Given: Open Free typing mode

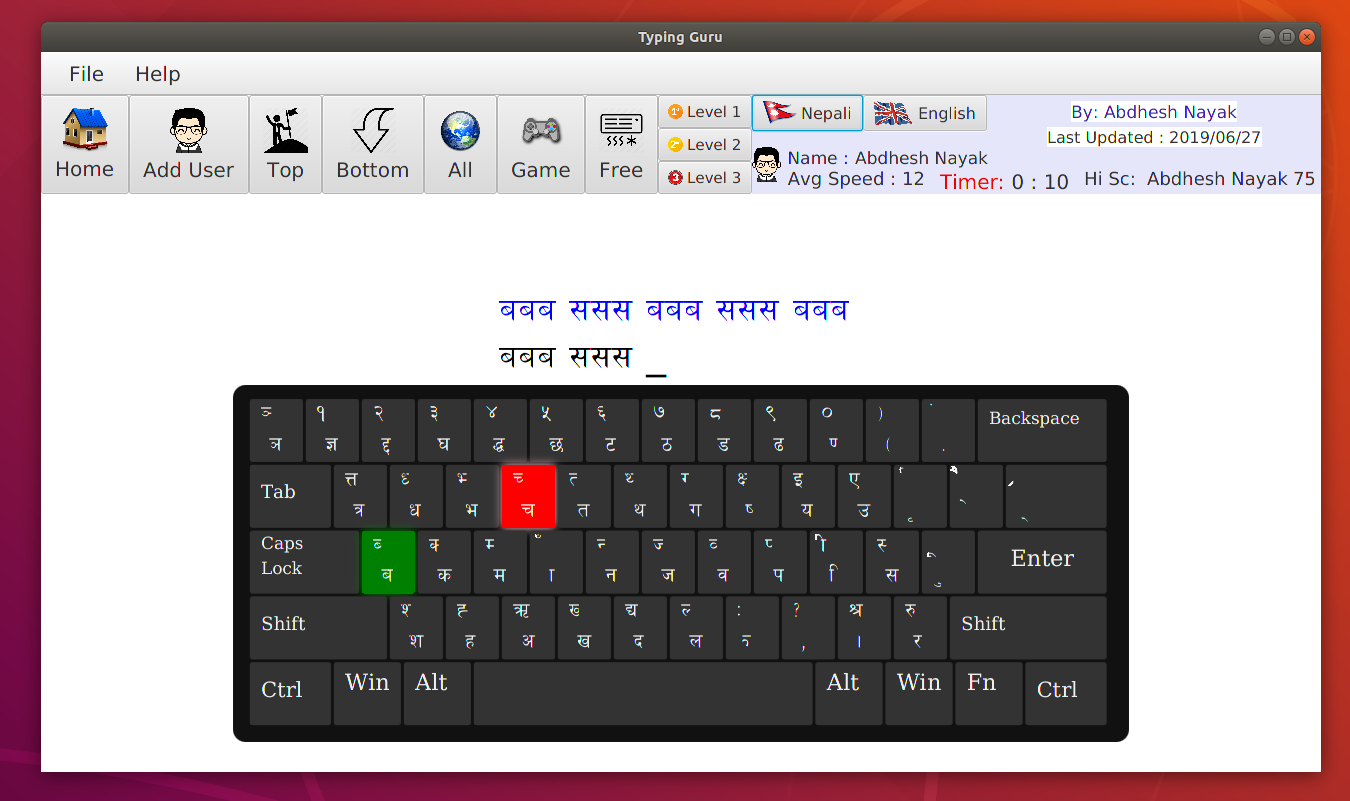Looking at the screenshot, I should point(620,144).
